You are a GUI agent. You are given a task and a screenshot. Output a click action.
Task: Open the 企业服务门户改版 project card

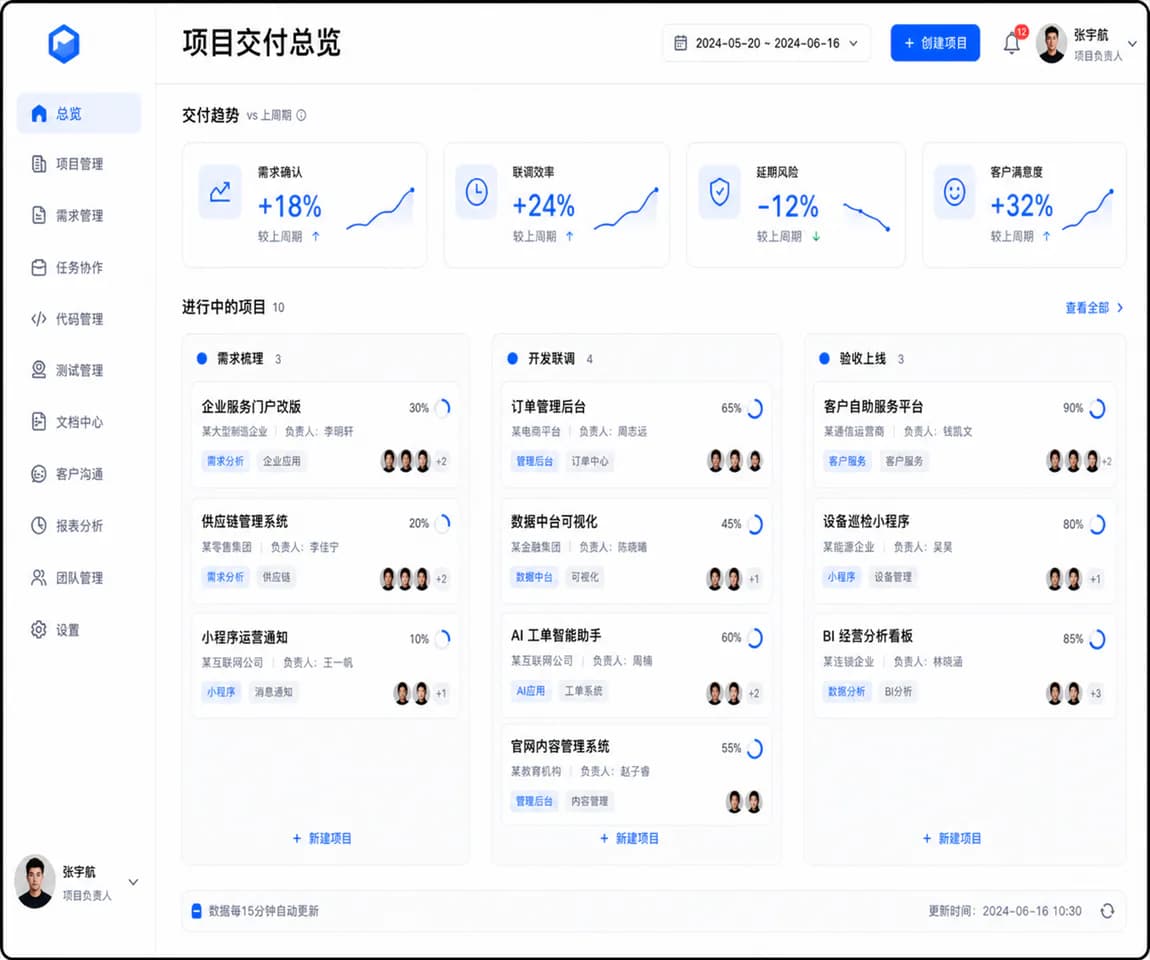tap(325, 434)
